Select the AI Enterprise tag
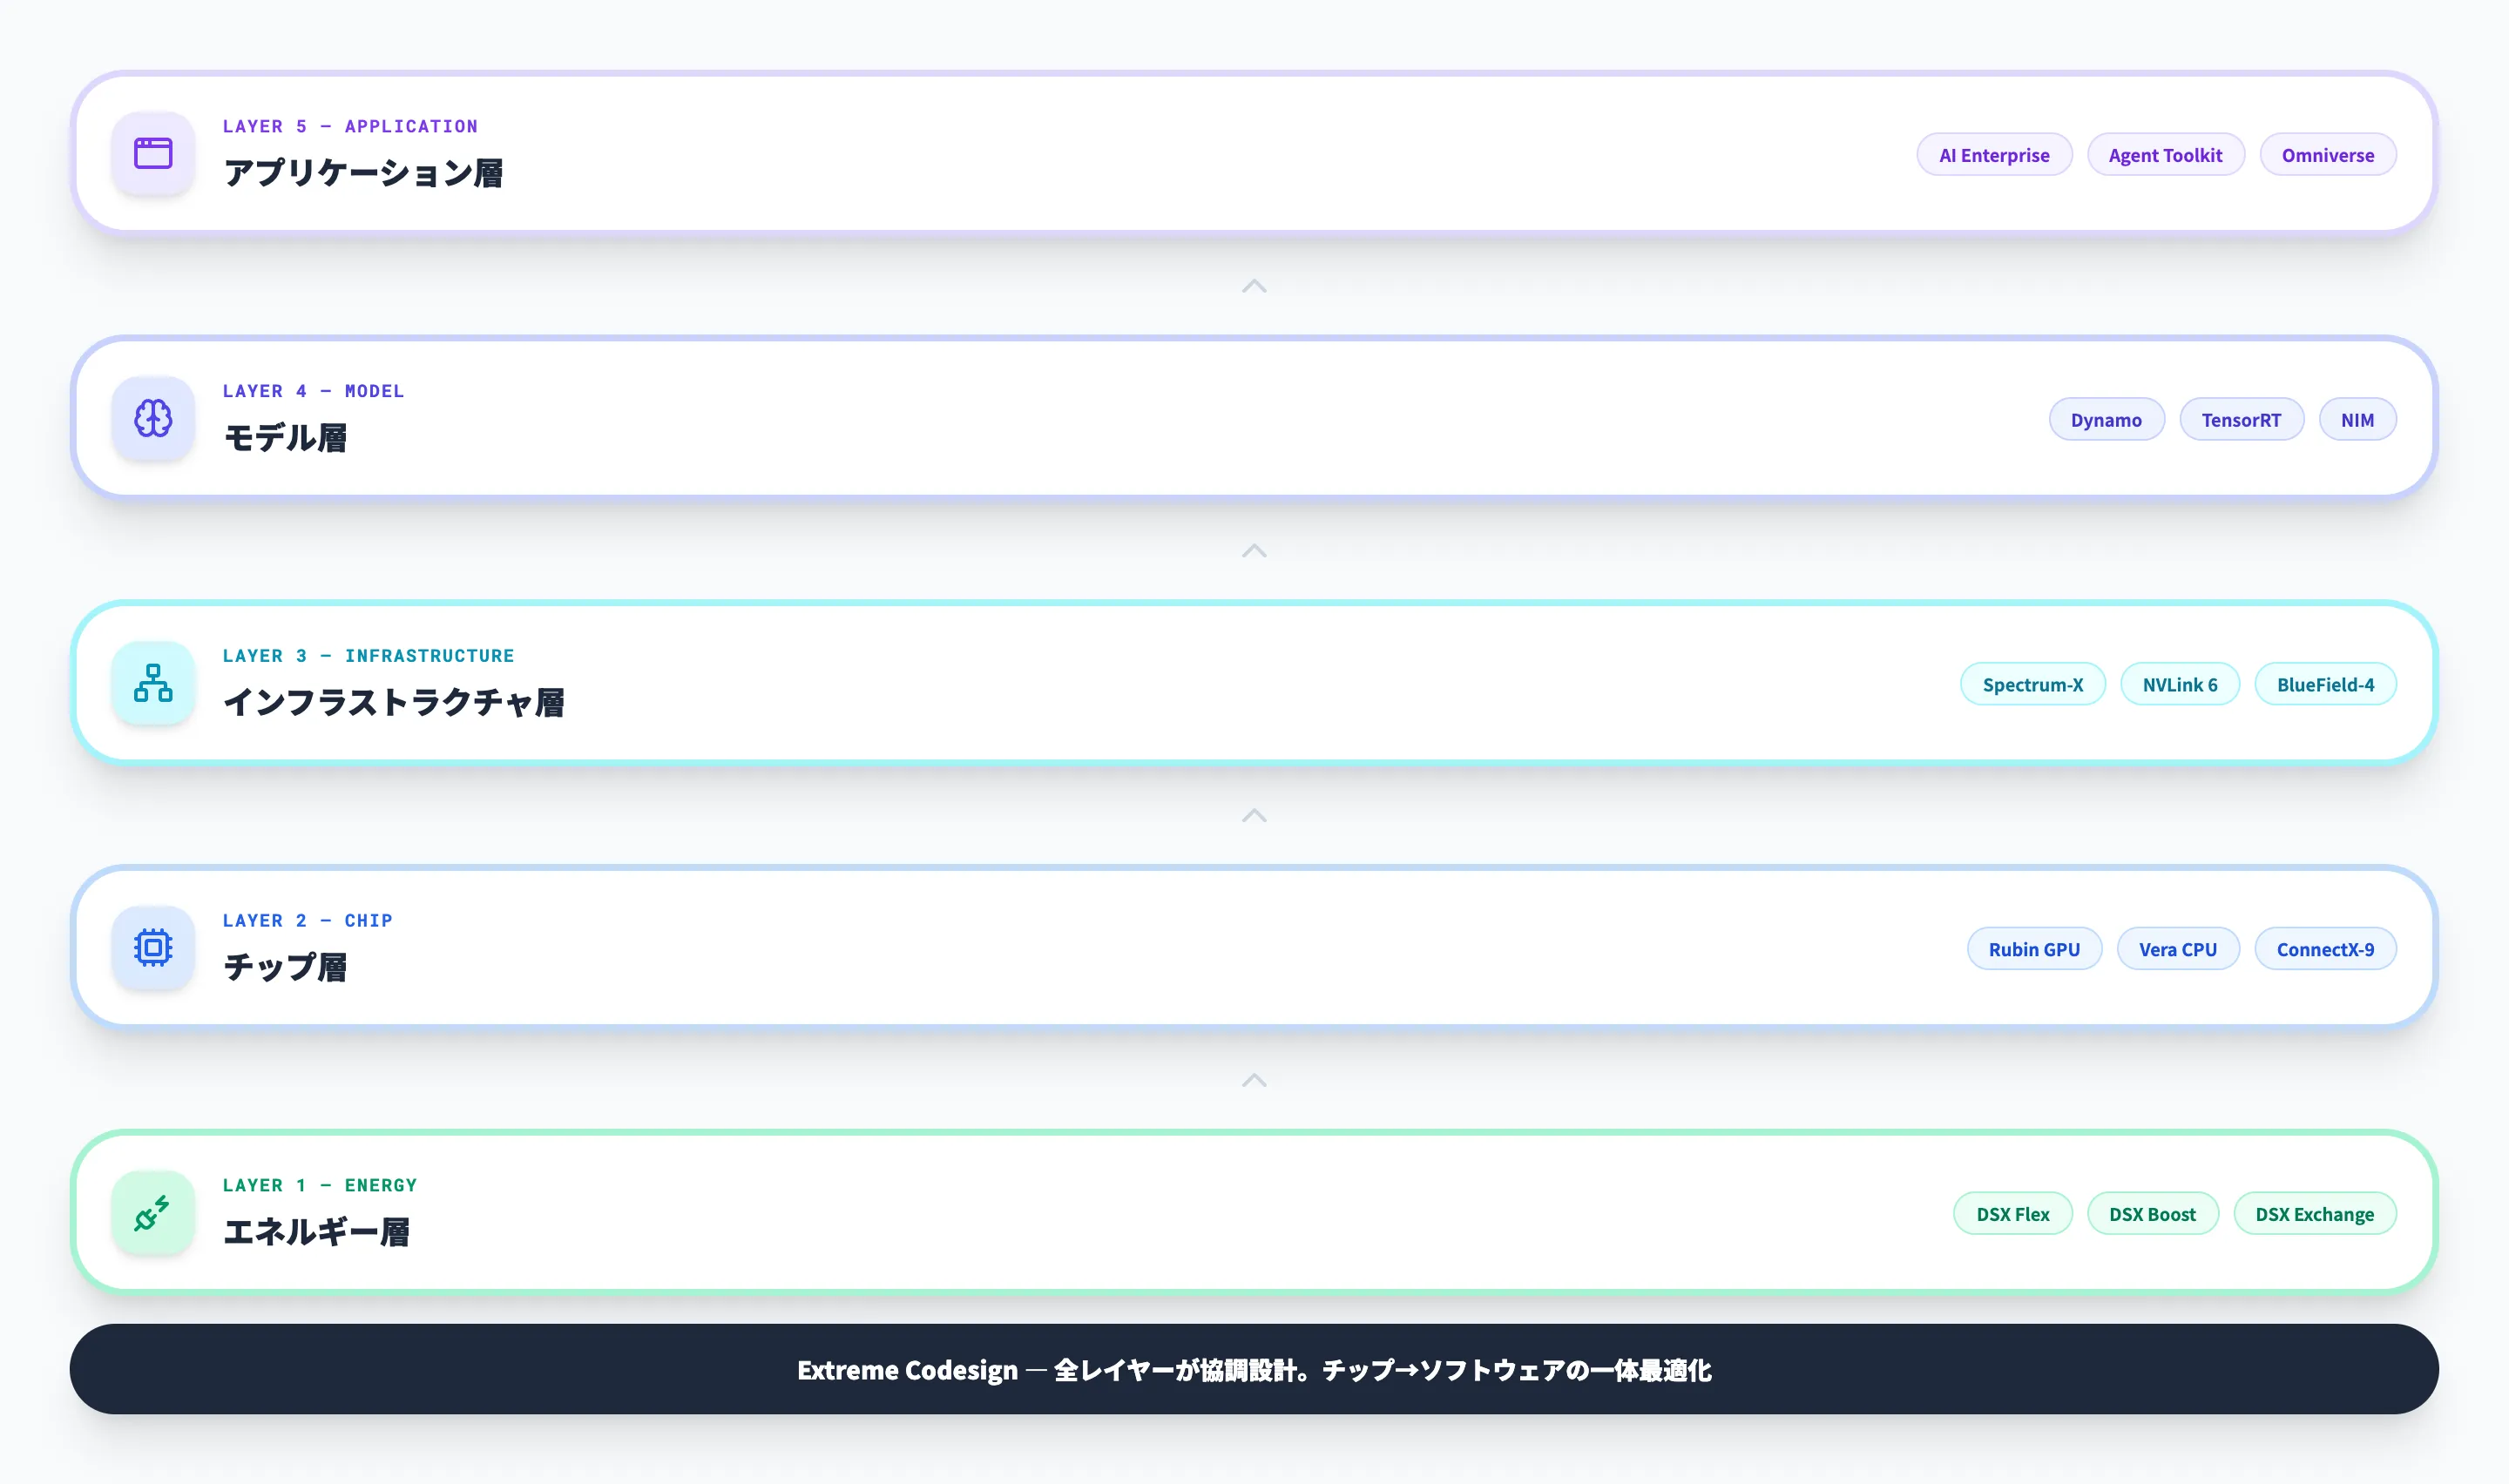The height and width of the screenshot is (1484, 2509). (1993, 155)
